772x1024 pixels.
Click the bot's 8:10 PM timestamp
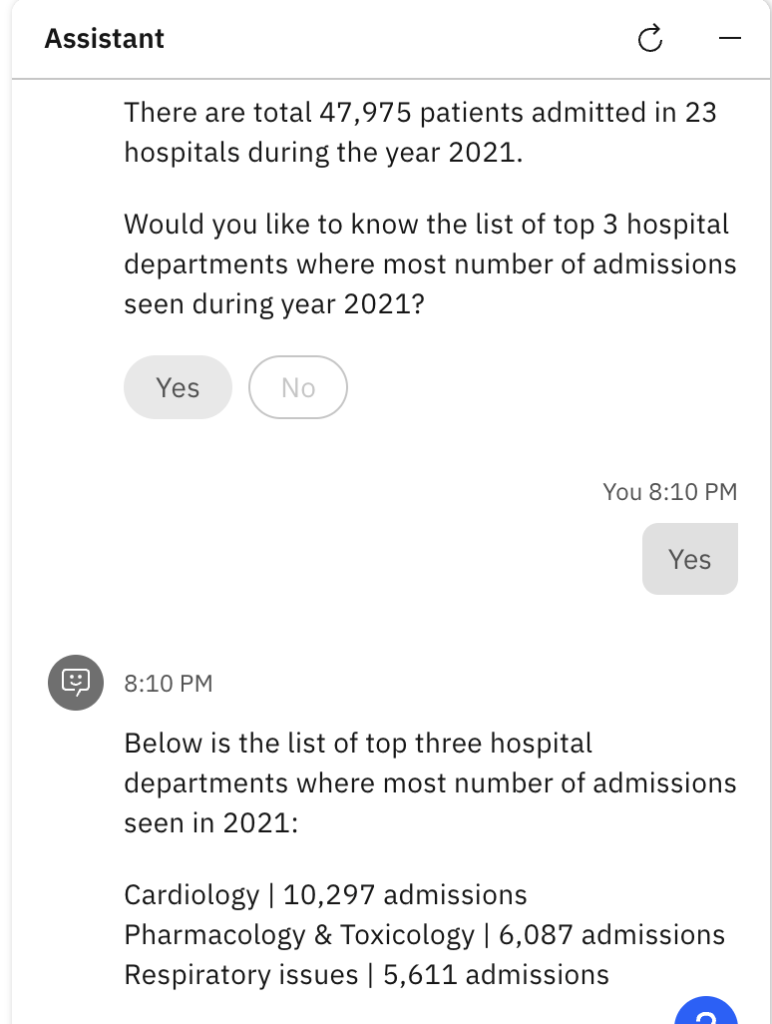tap(169, 683)
